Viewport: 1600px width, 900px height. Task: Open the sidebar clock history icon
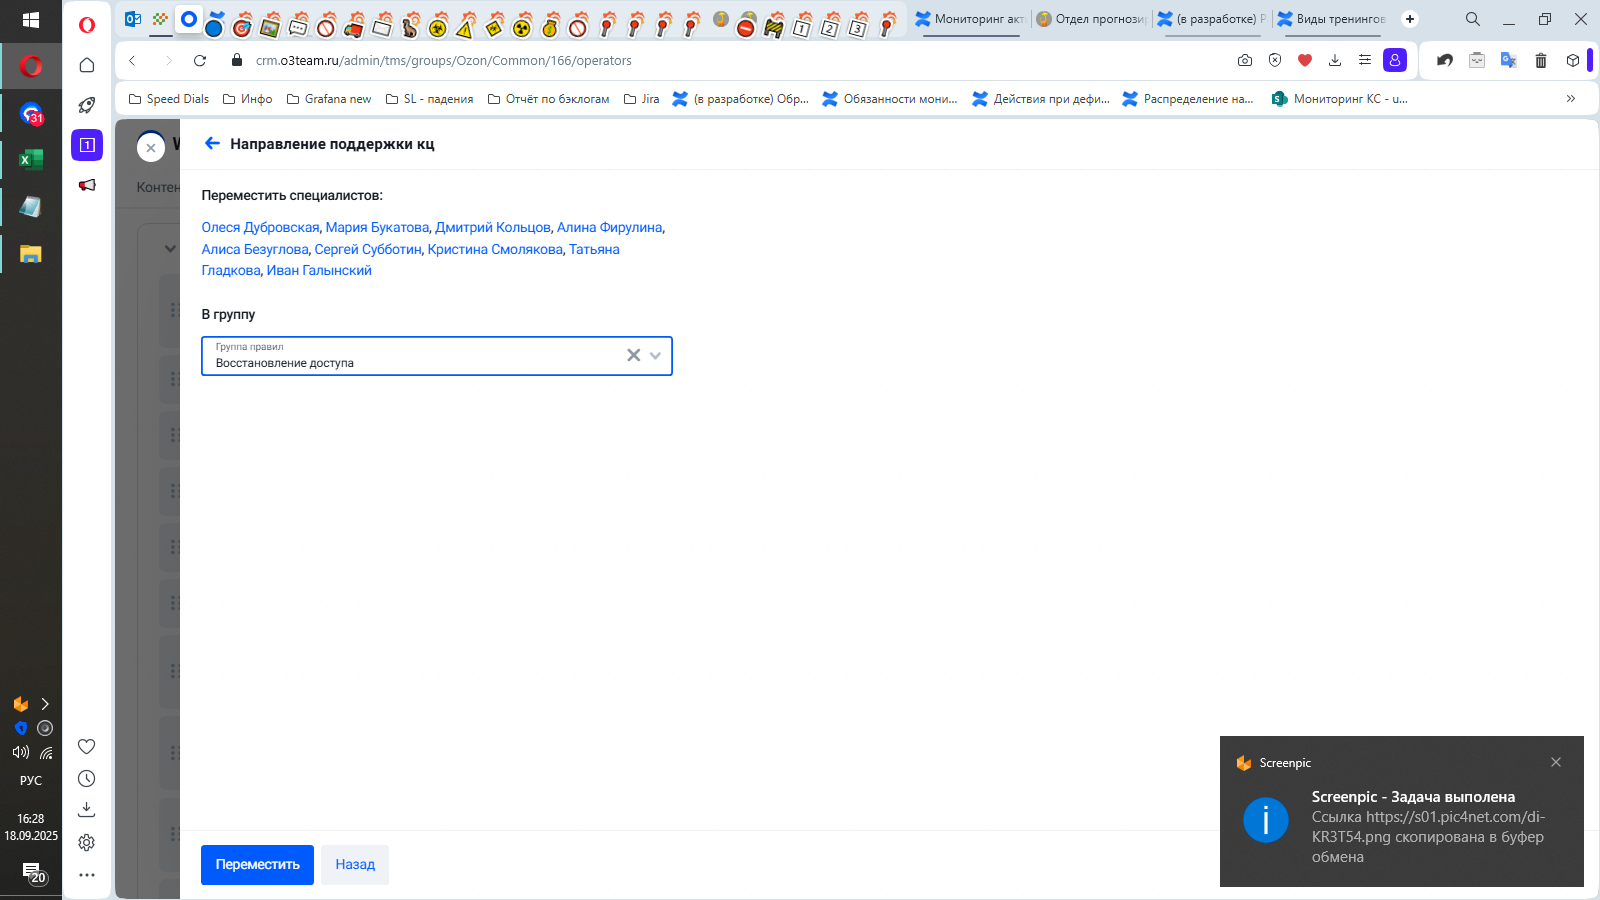pyautogui.click(x=87, y=779)
